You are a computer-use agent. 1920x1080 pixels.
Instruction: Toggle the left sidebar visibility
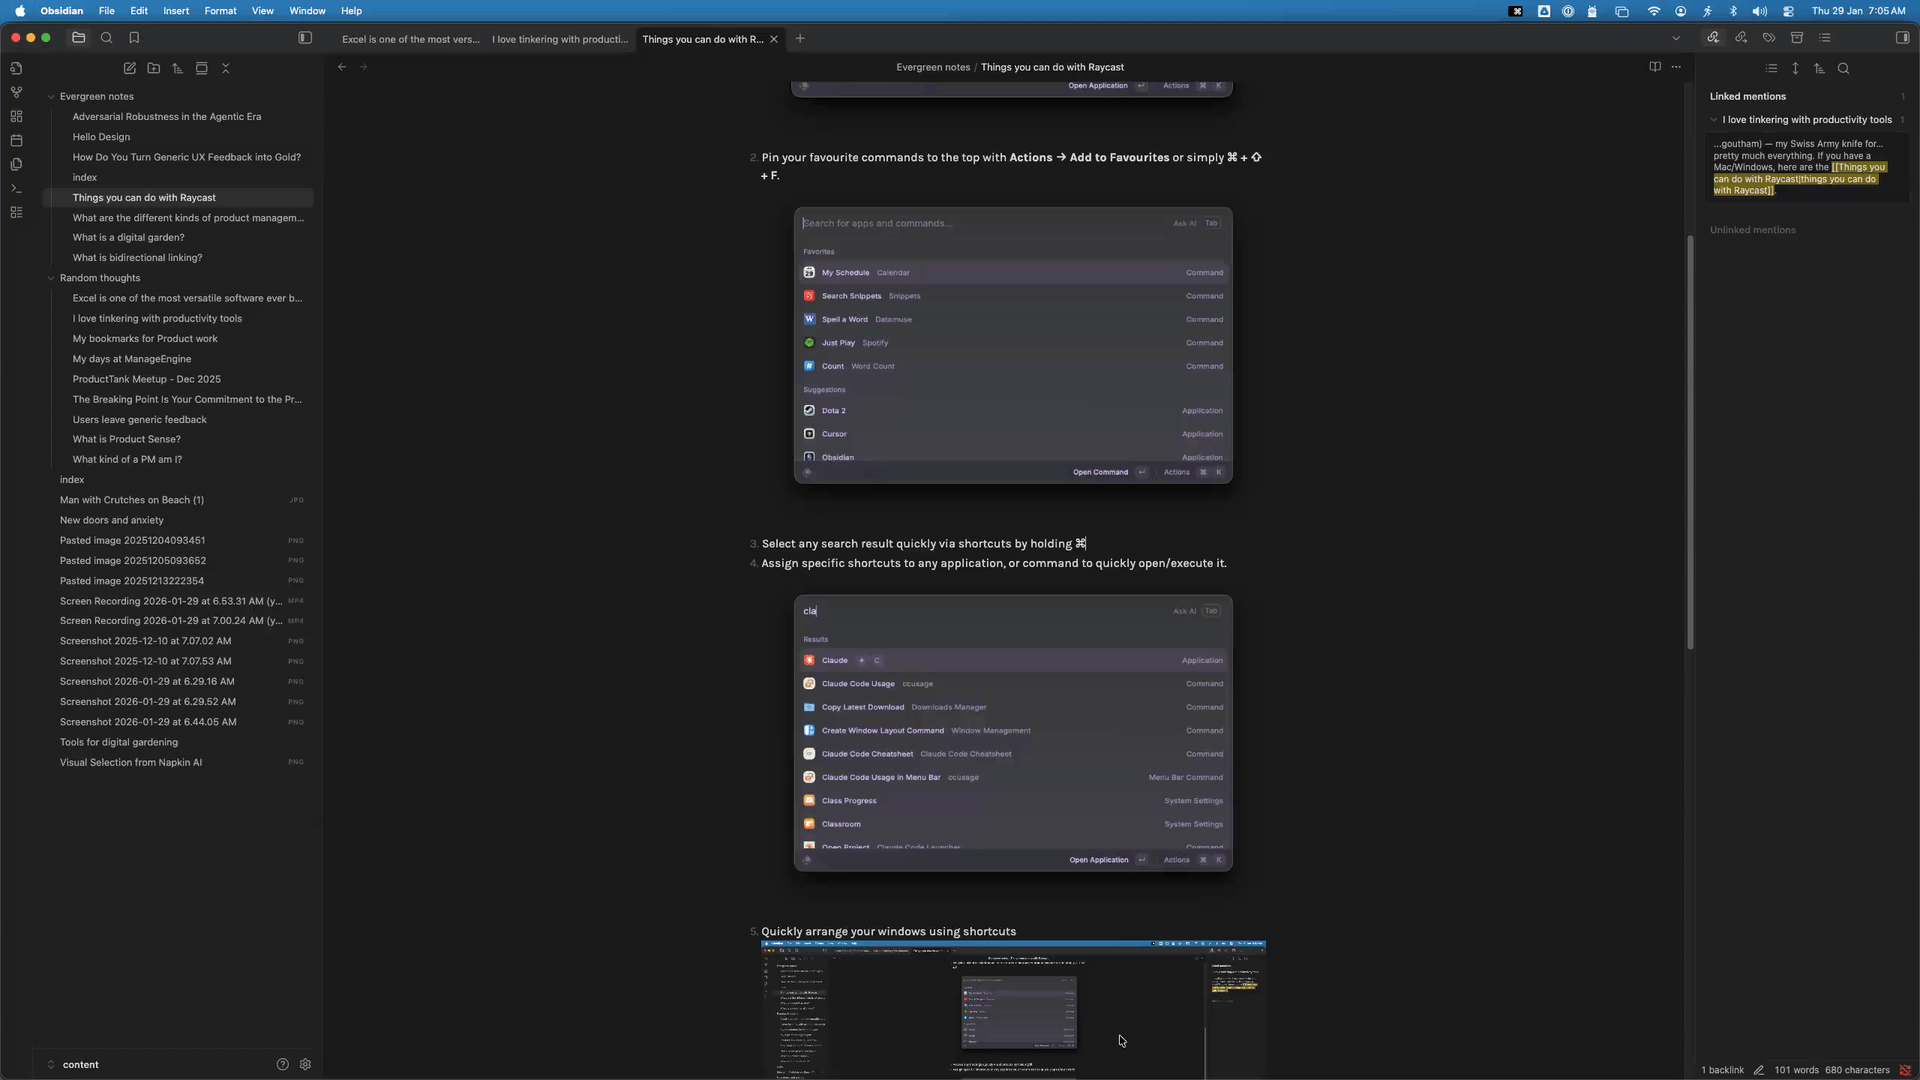(x=305, y=38)
